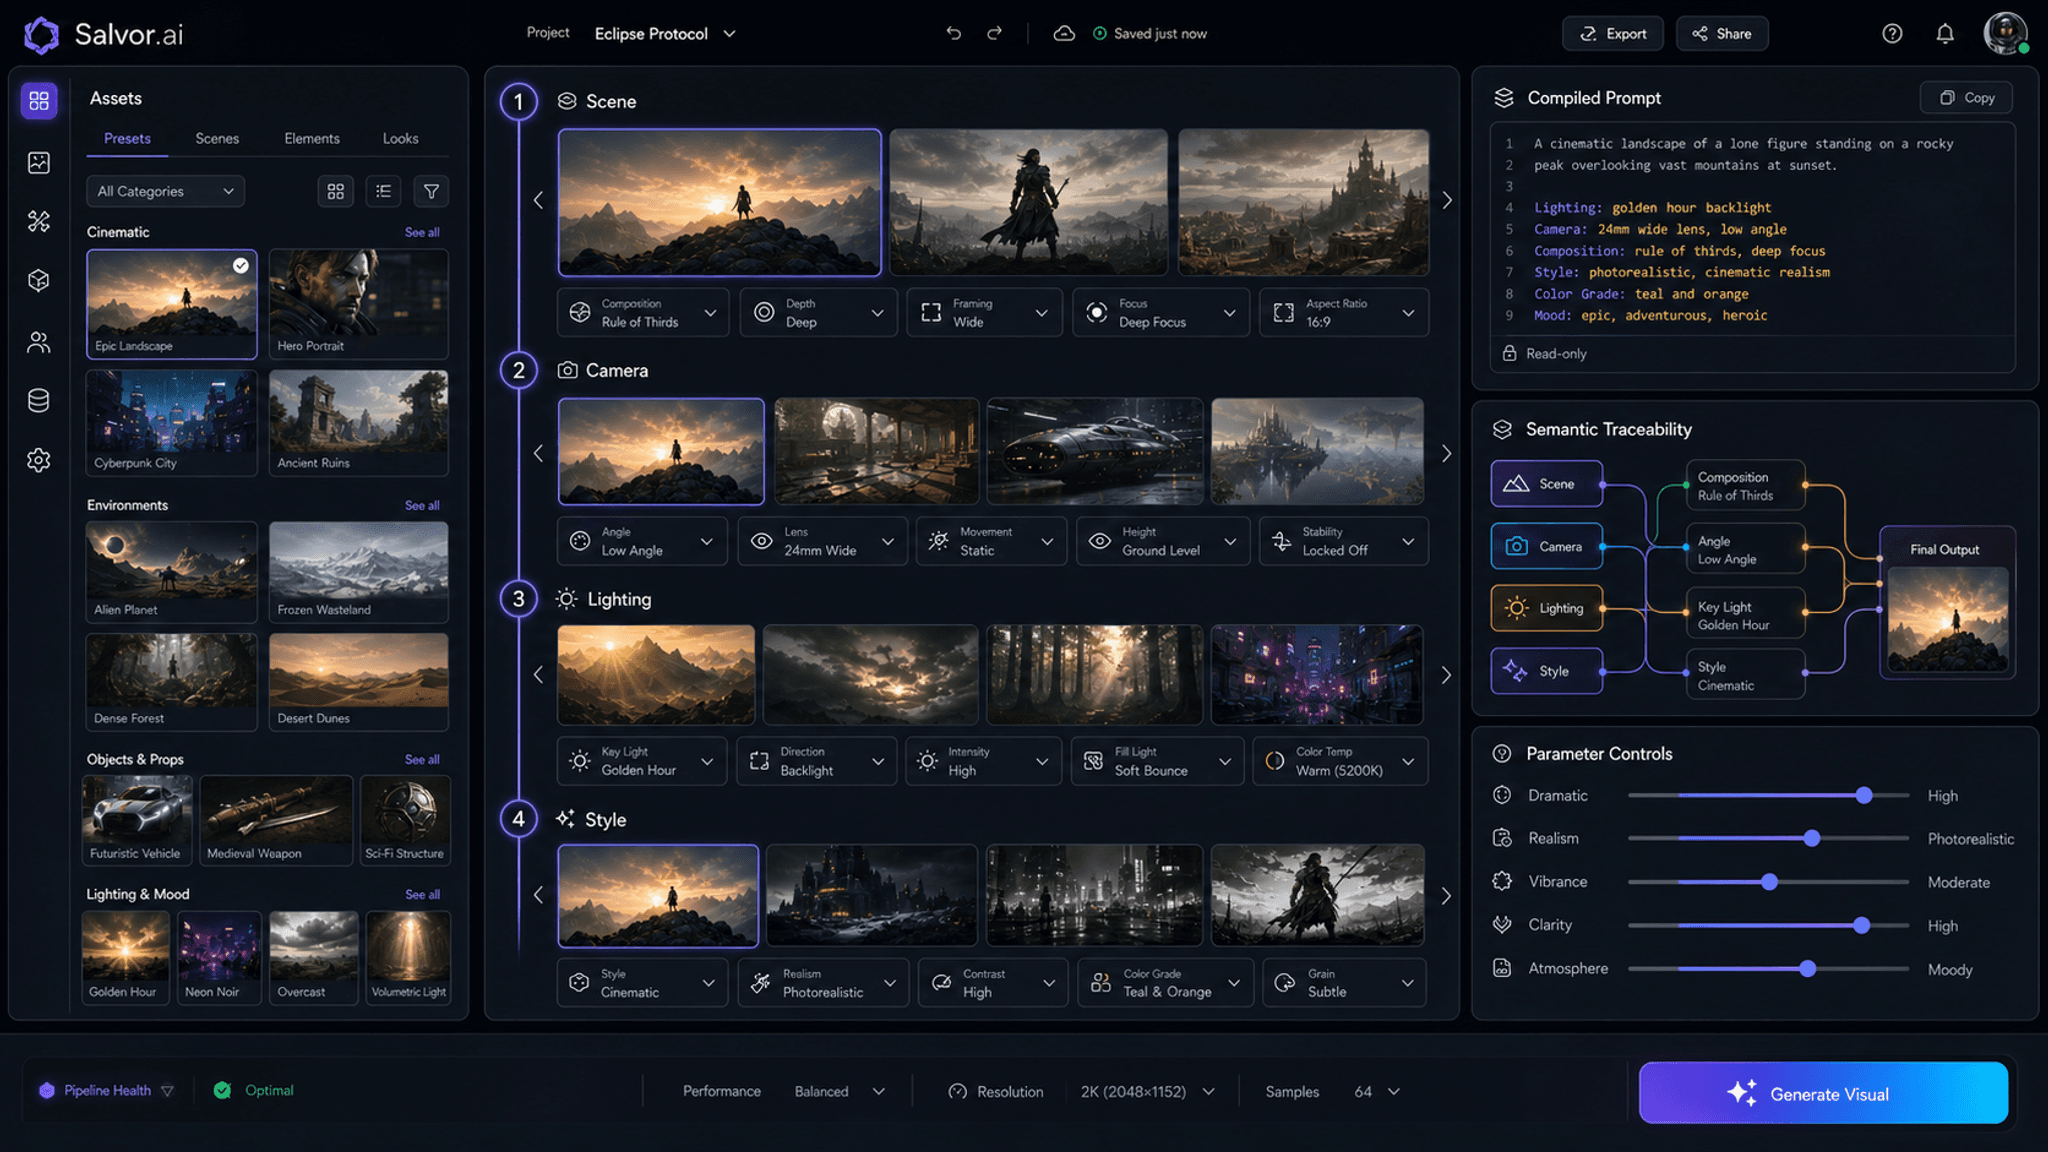Open the Eclipse Protocol project dropdown
This screenshot has width=2048, height=1152.
pos(665,33)
